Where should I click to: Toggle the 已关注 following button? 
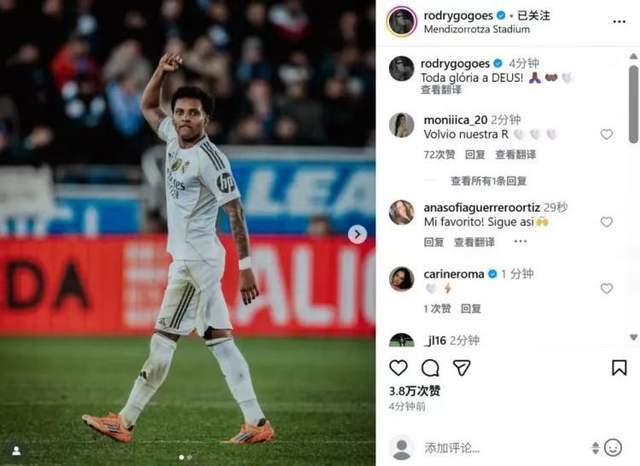tap(533, 16)
